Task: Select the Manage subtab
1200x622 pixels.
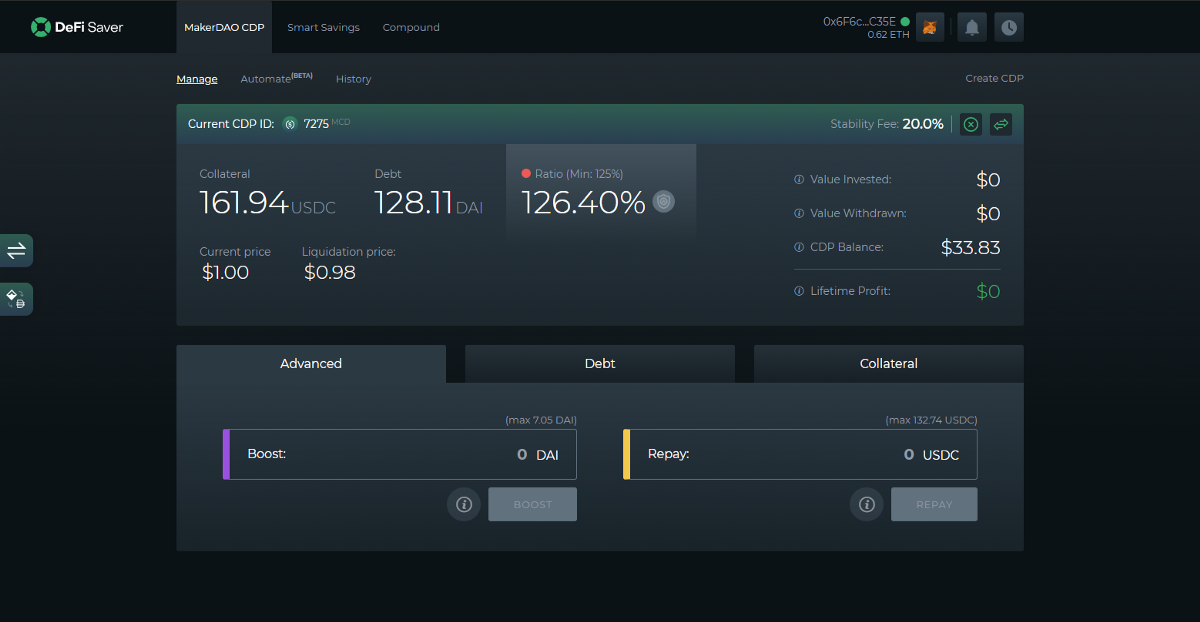Action: [x=197, y=79]
